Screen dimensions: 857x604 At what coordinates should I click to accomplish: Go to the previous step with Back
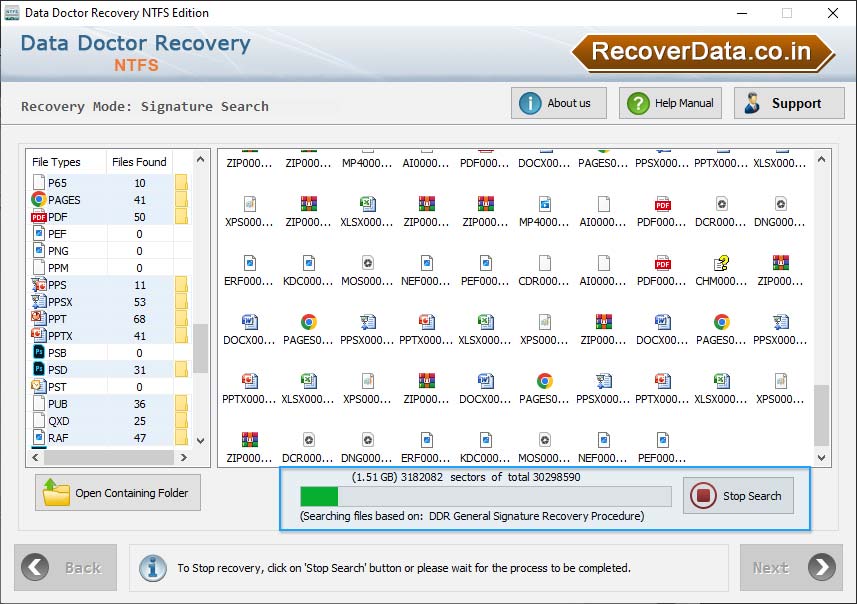click(x=66, y=567)
